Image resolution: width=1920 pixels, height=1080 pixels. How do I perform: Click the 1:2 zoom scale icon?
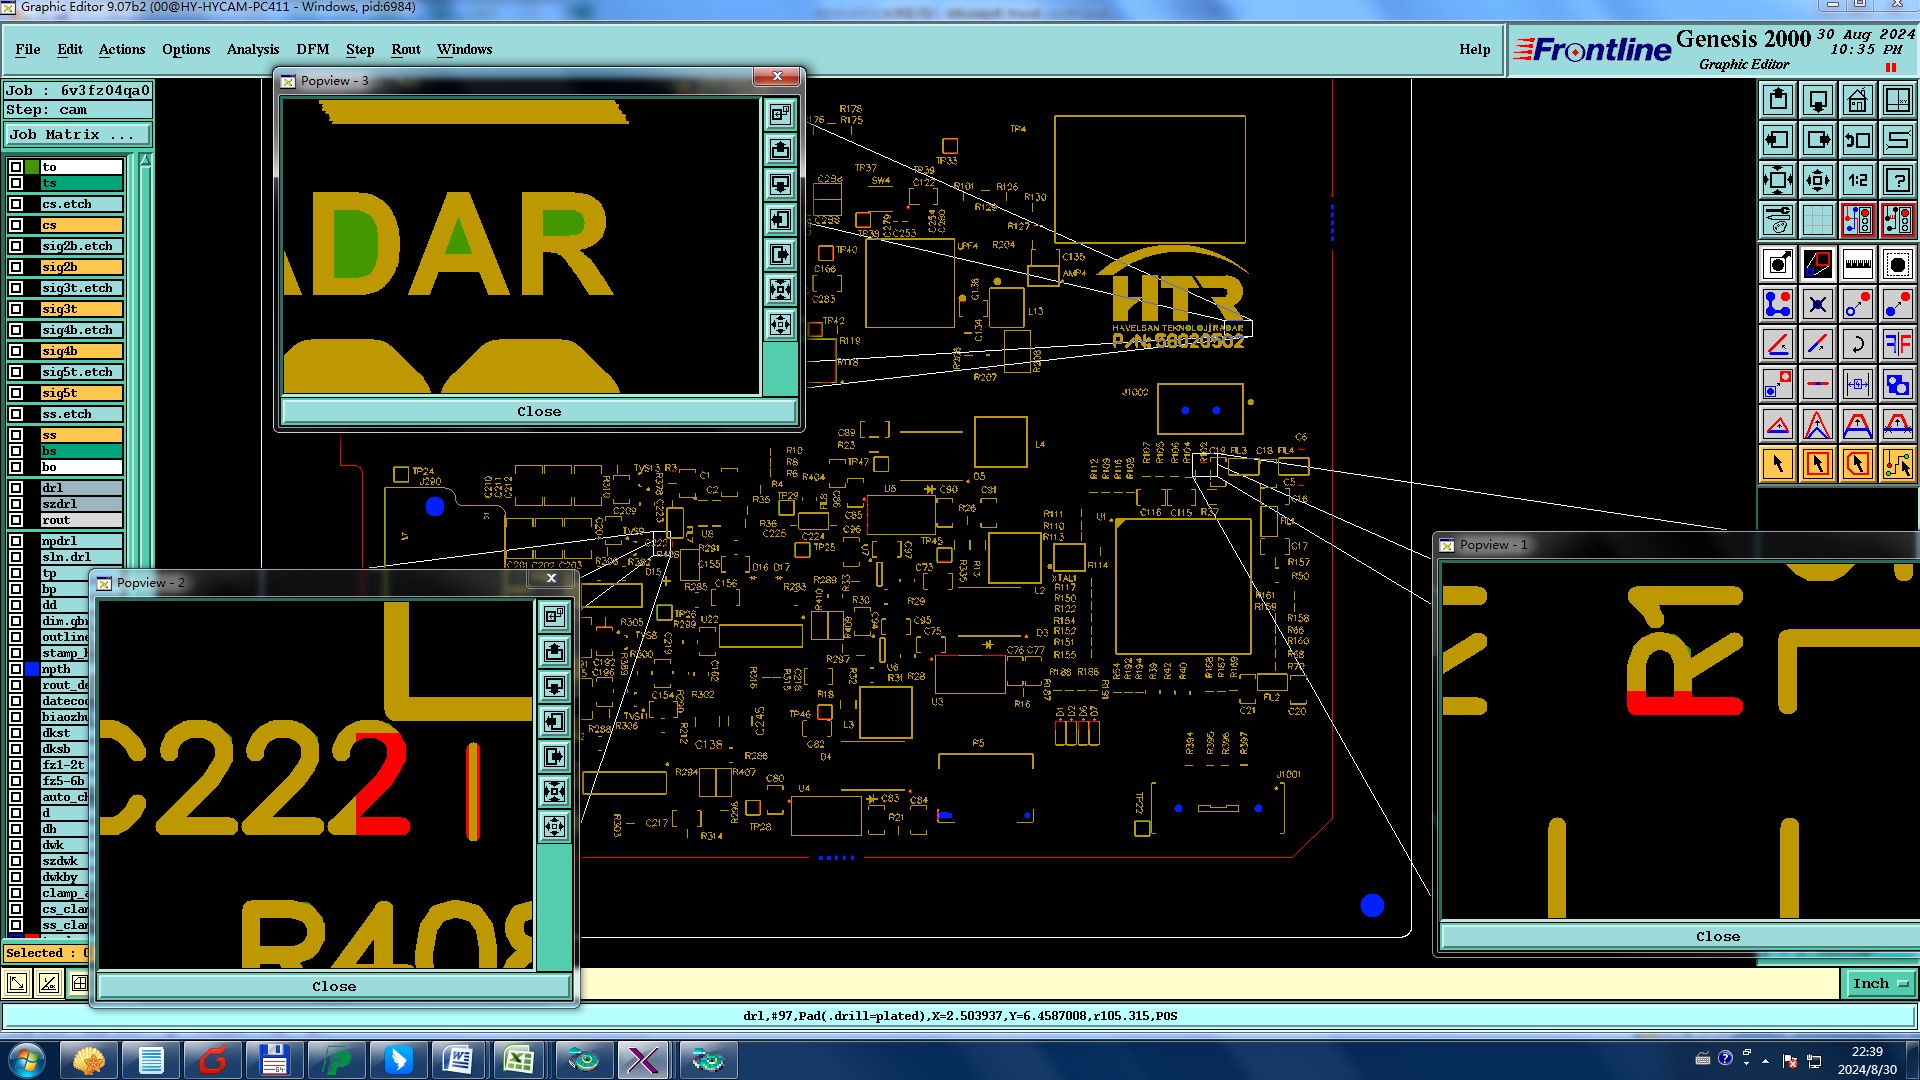click(1857, 180)
